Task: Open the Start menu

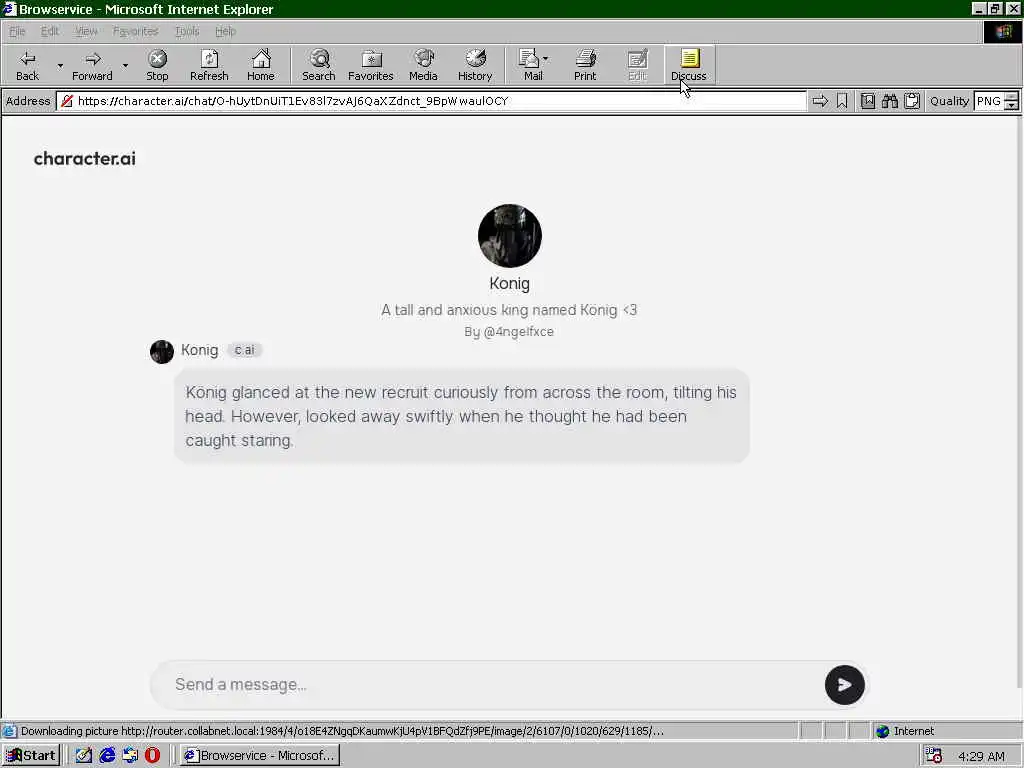Action: click(31, 756)
